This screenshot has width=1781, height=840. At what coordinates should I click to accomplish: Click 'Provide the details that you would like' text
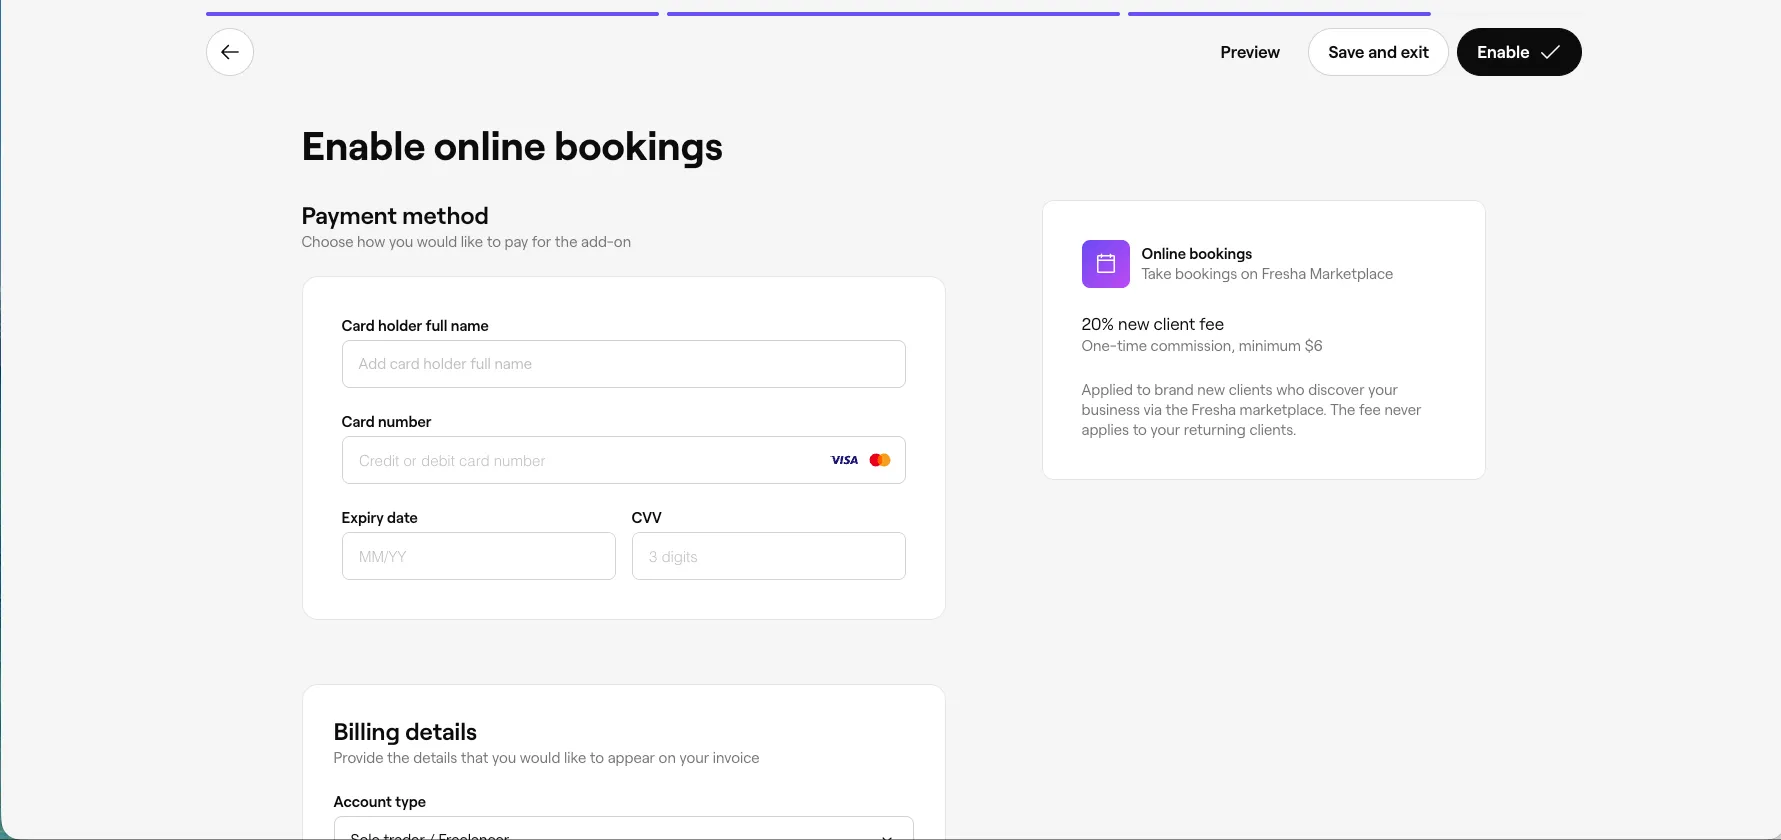point(546,758)
